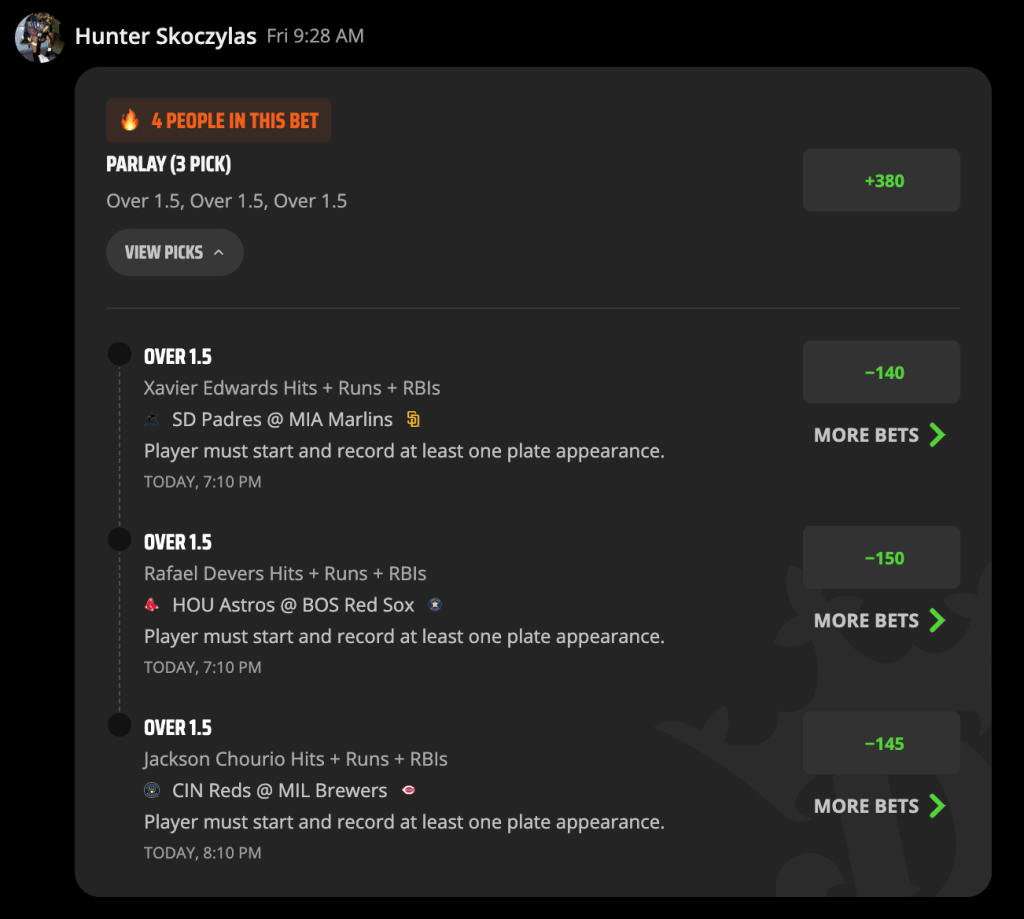Click the 4 People In This Bet badge
Screen dimensions: 1024x919
(x=219, y=120)
